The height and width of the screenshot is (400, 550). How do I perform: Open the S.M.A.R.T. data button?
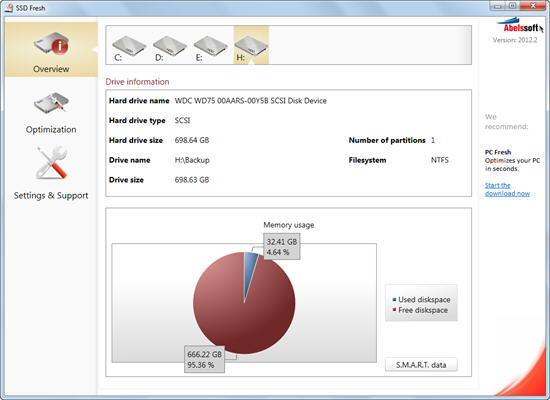coord(421,365)
